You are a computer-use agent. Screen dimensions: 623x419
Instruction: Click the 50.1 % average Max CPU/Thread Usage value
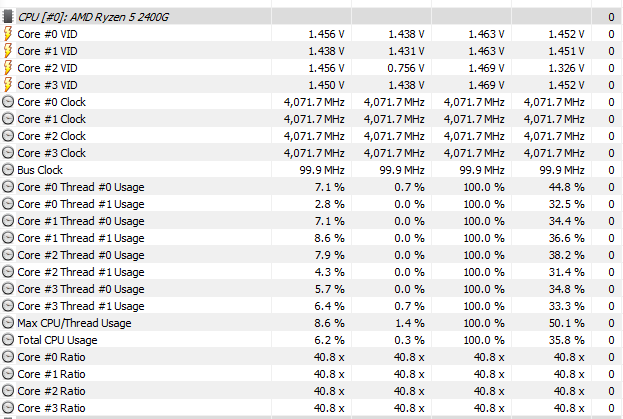coord(566,323)
